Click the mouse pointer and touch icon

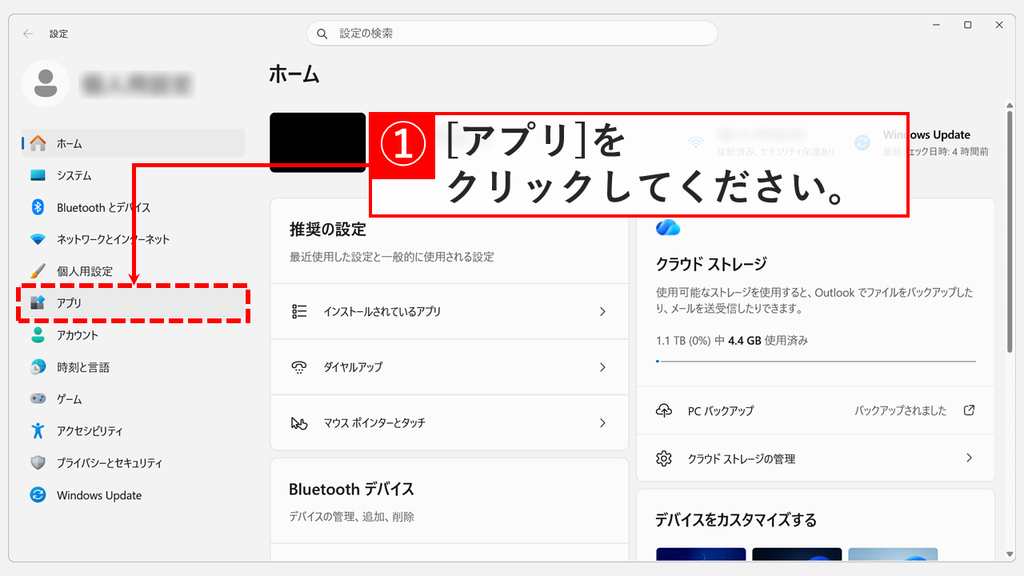click(x=299, y=423)
